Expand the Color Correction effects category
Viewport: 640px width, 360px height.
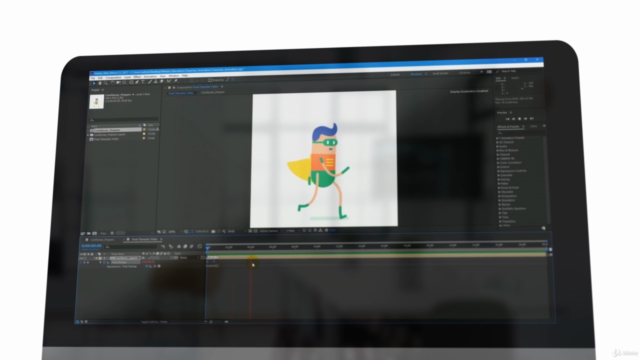click(498, 162)
